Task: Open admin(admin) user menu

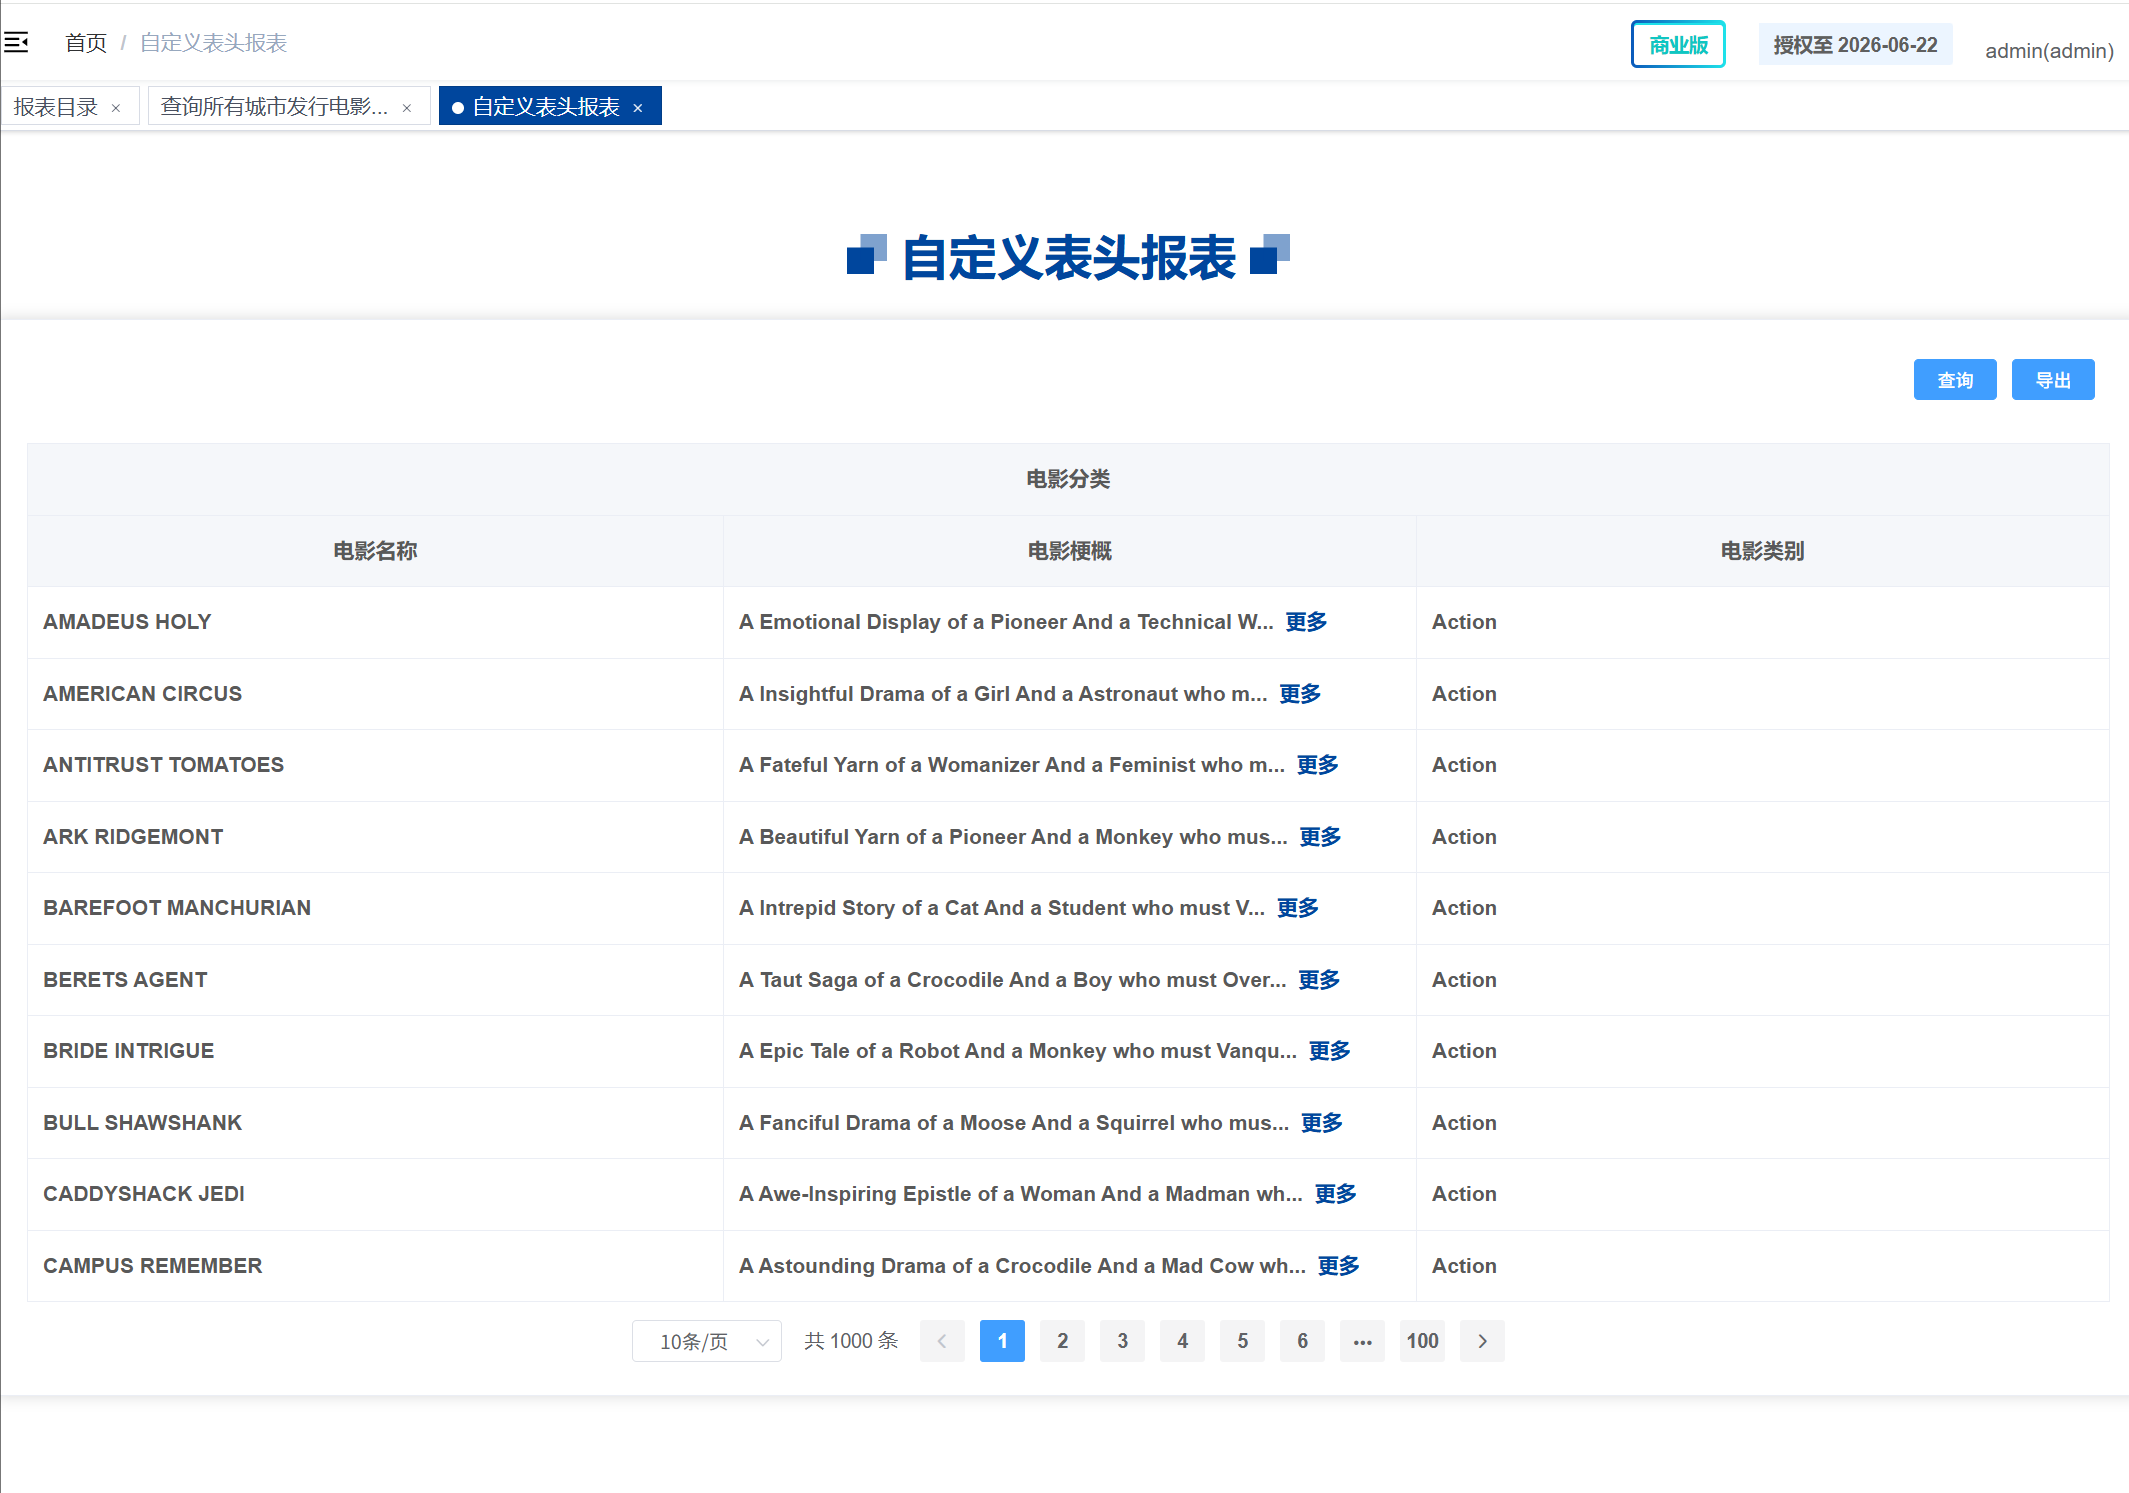Action: (2048, 51)
